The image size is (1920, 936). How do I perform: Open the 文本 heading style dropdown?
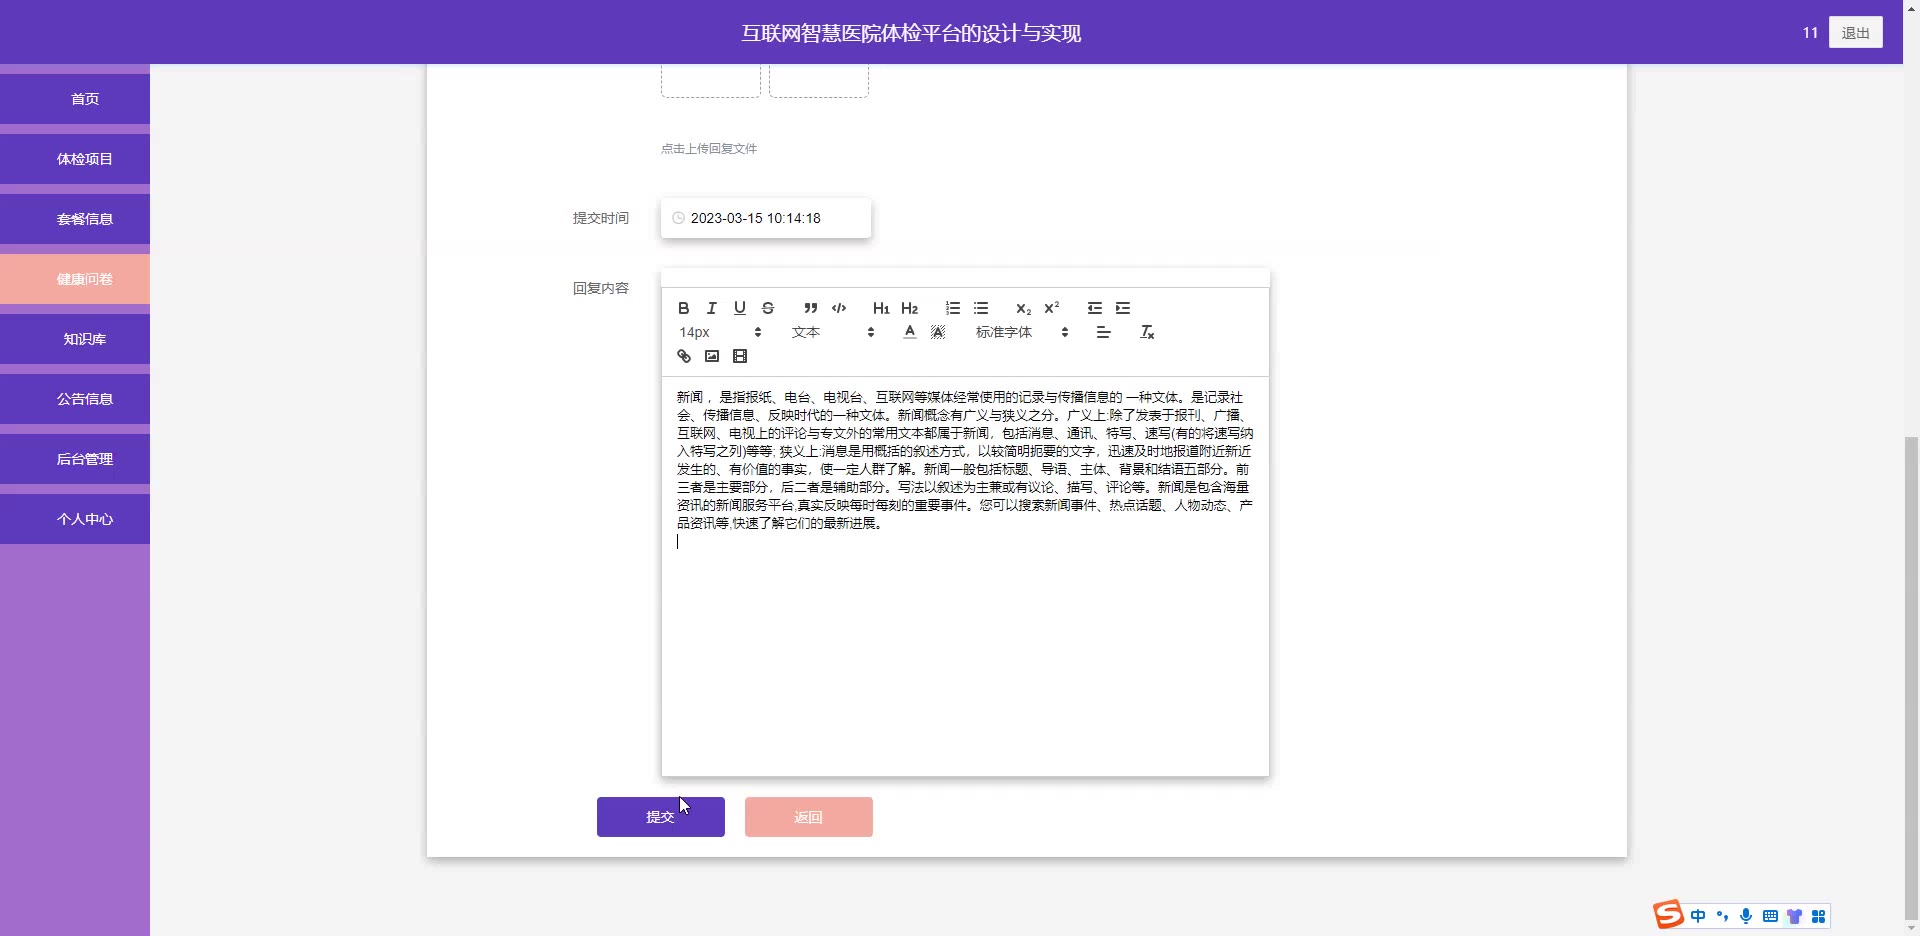833,332
